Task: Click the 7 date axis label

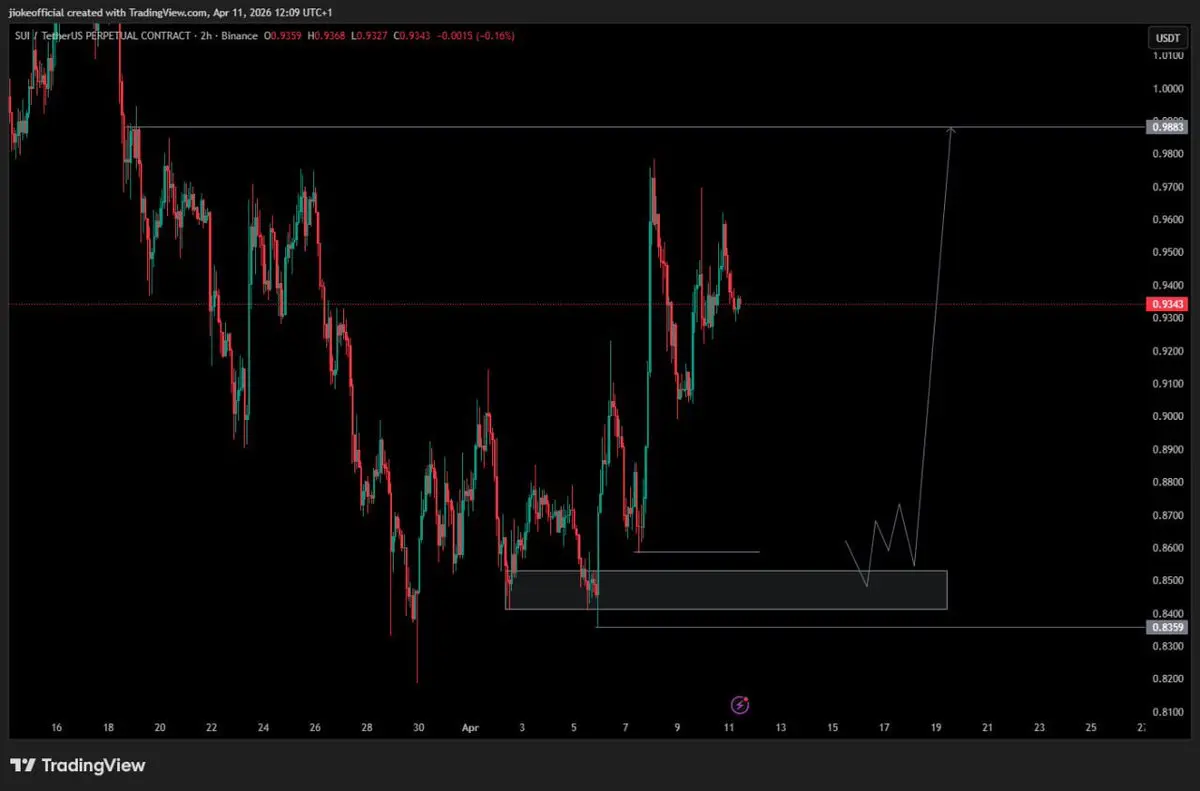Action: coord(626,728)
